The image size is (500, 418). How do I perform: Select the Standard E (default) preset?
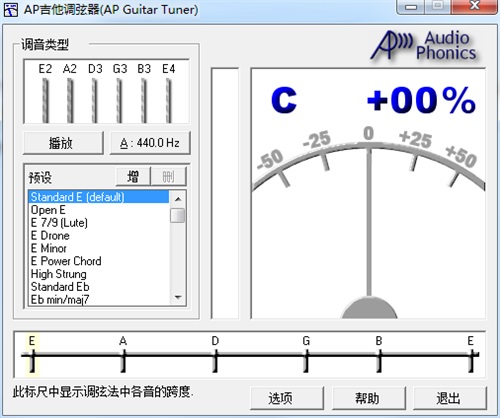point(99,197)
